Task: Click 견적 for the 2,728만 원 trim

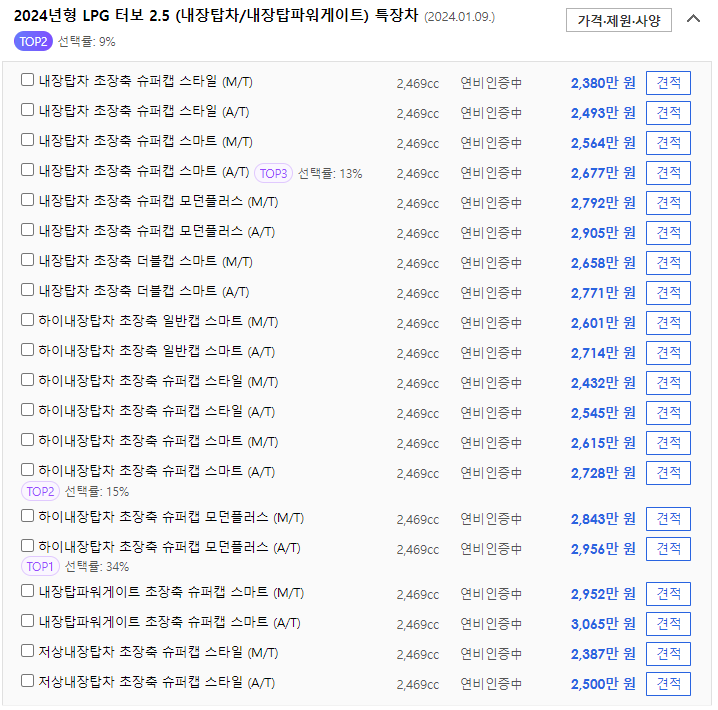Action: click(x=668, y=473)
